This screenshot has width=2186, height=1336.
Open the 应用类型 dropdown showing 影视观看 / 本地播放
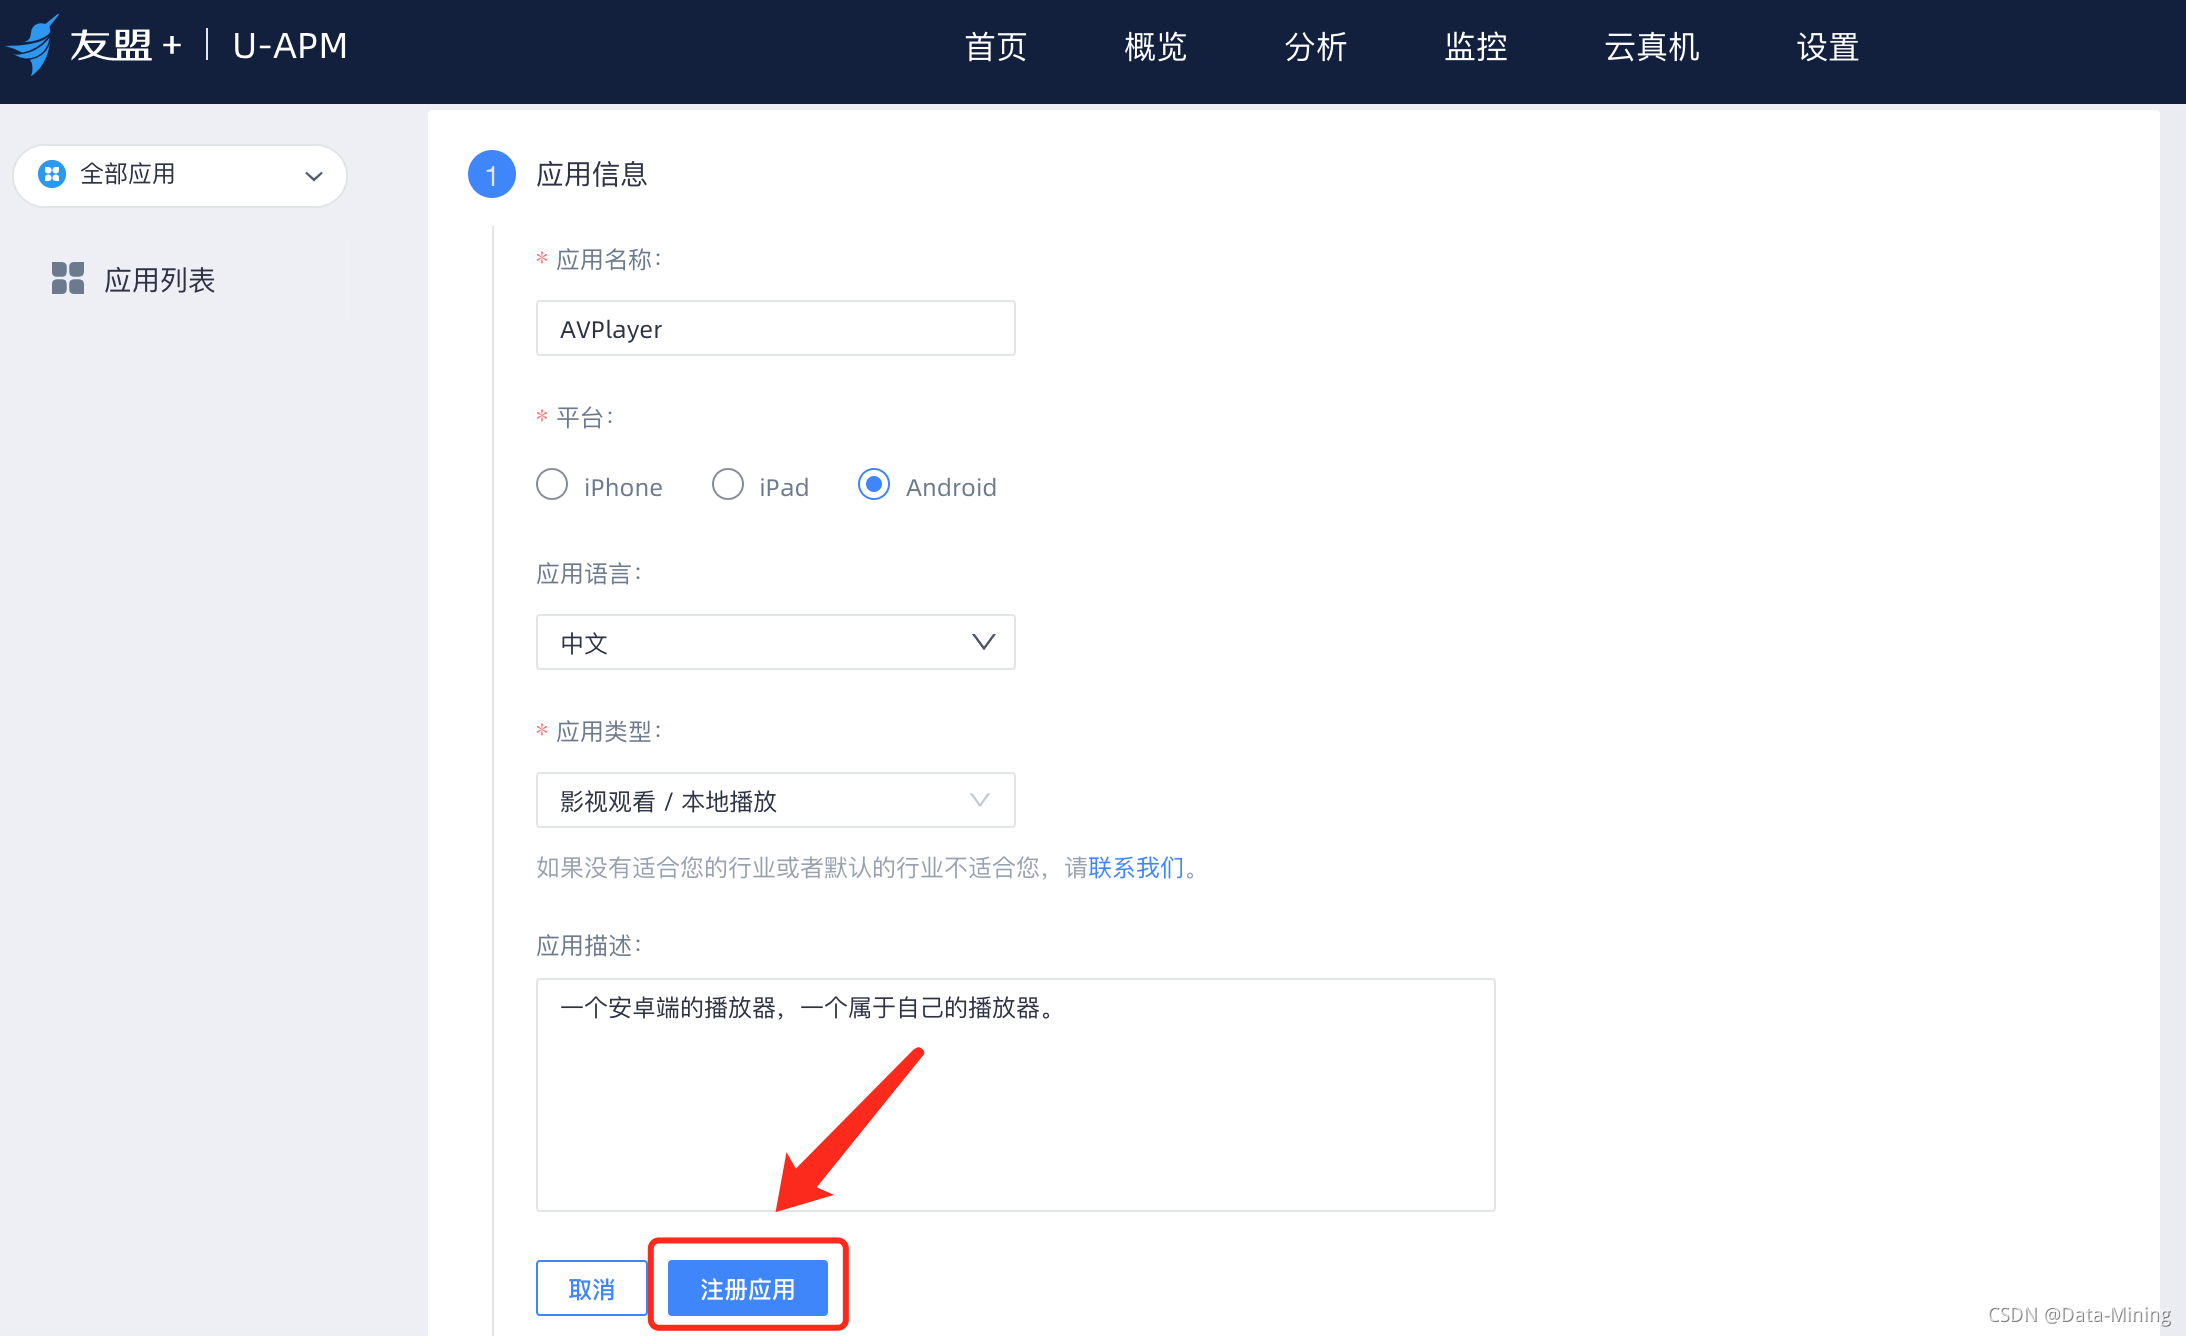point(776,800)
